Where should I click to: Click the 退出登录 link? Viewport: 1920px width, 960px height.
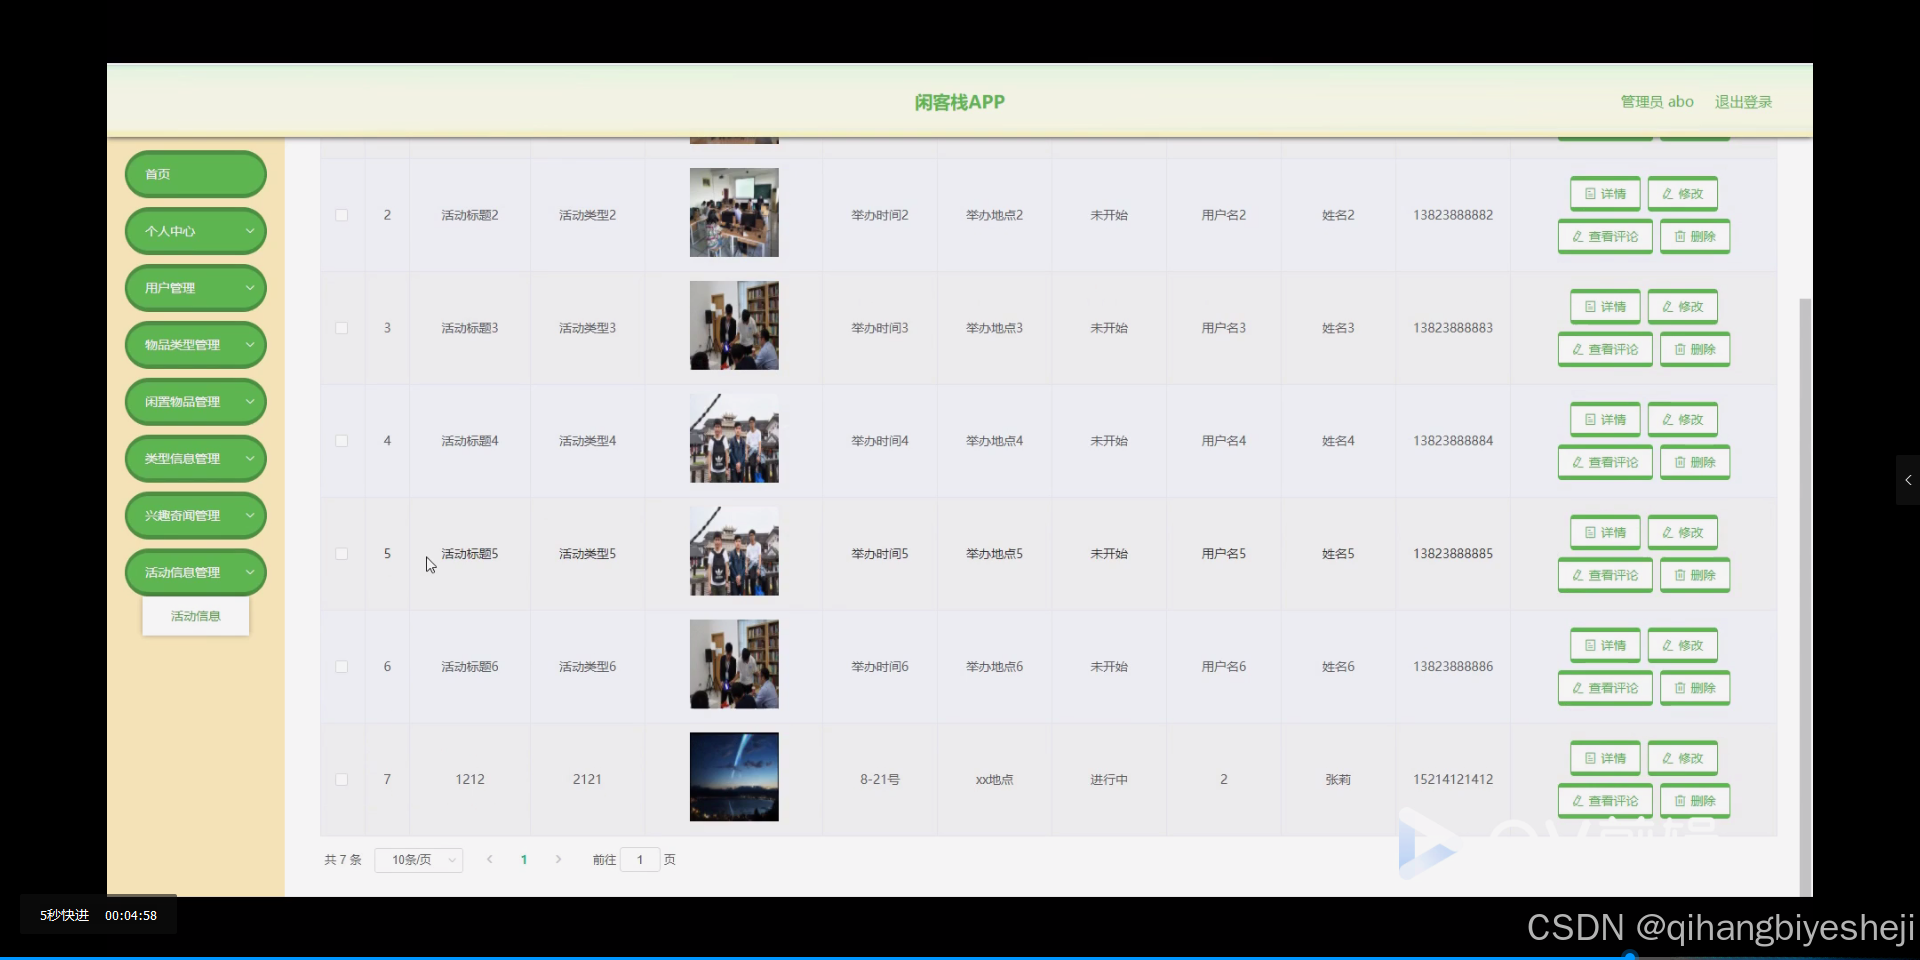click(x=1744, y=101)
